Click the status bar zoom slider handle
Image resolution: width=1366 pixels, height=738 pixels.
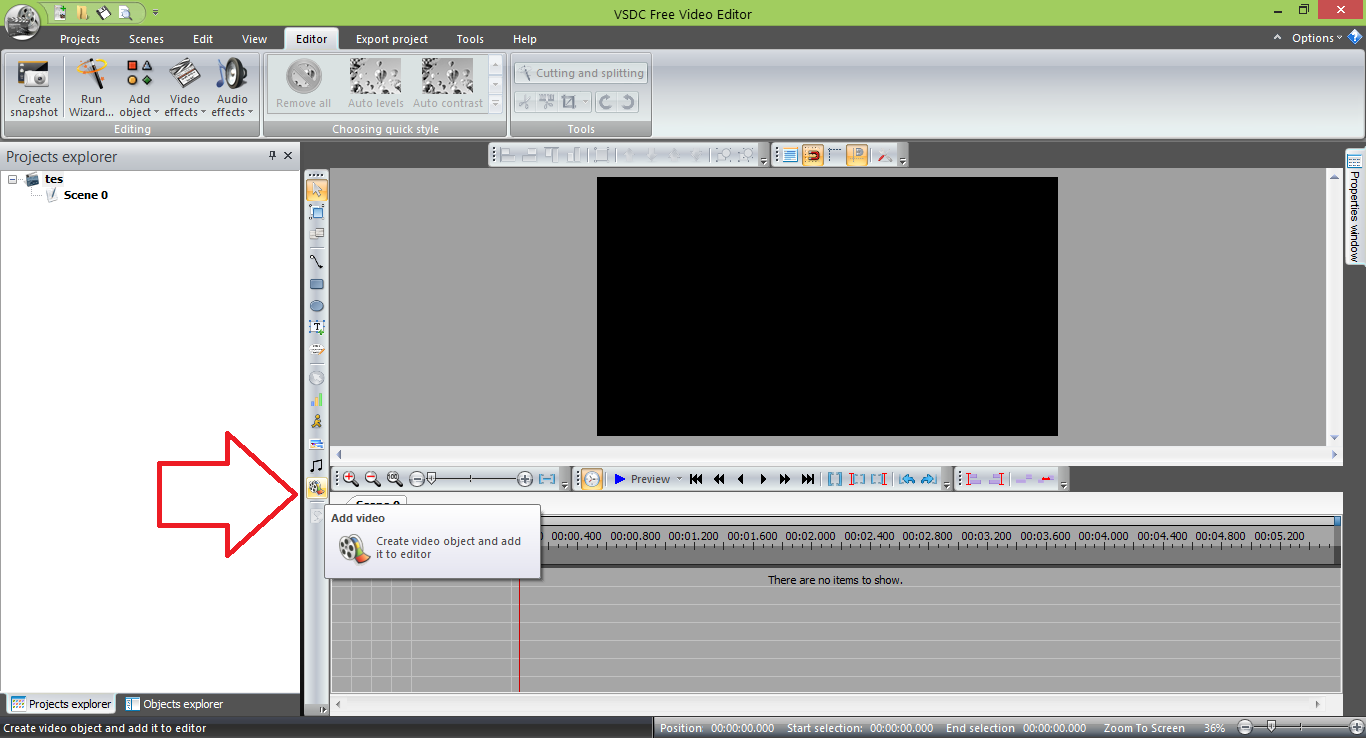(1271, 727)
